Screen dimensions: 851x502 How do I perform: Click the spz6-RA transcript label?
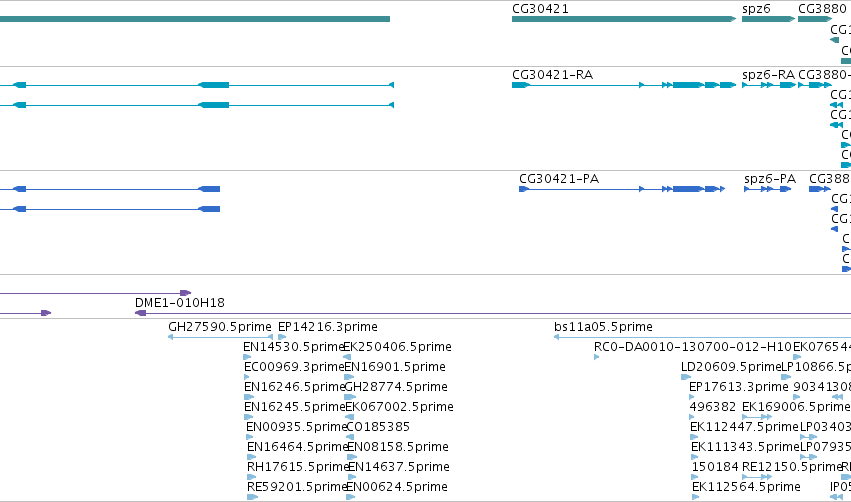click(x=768, y=74)
